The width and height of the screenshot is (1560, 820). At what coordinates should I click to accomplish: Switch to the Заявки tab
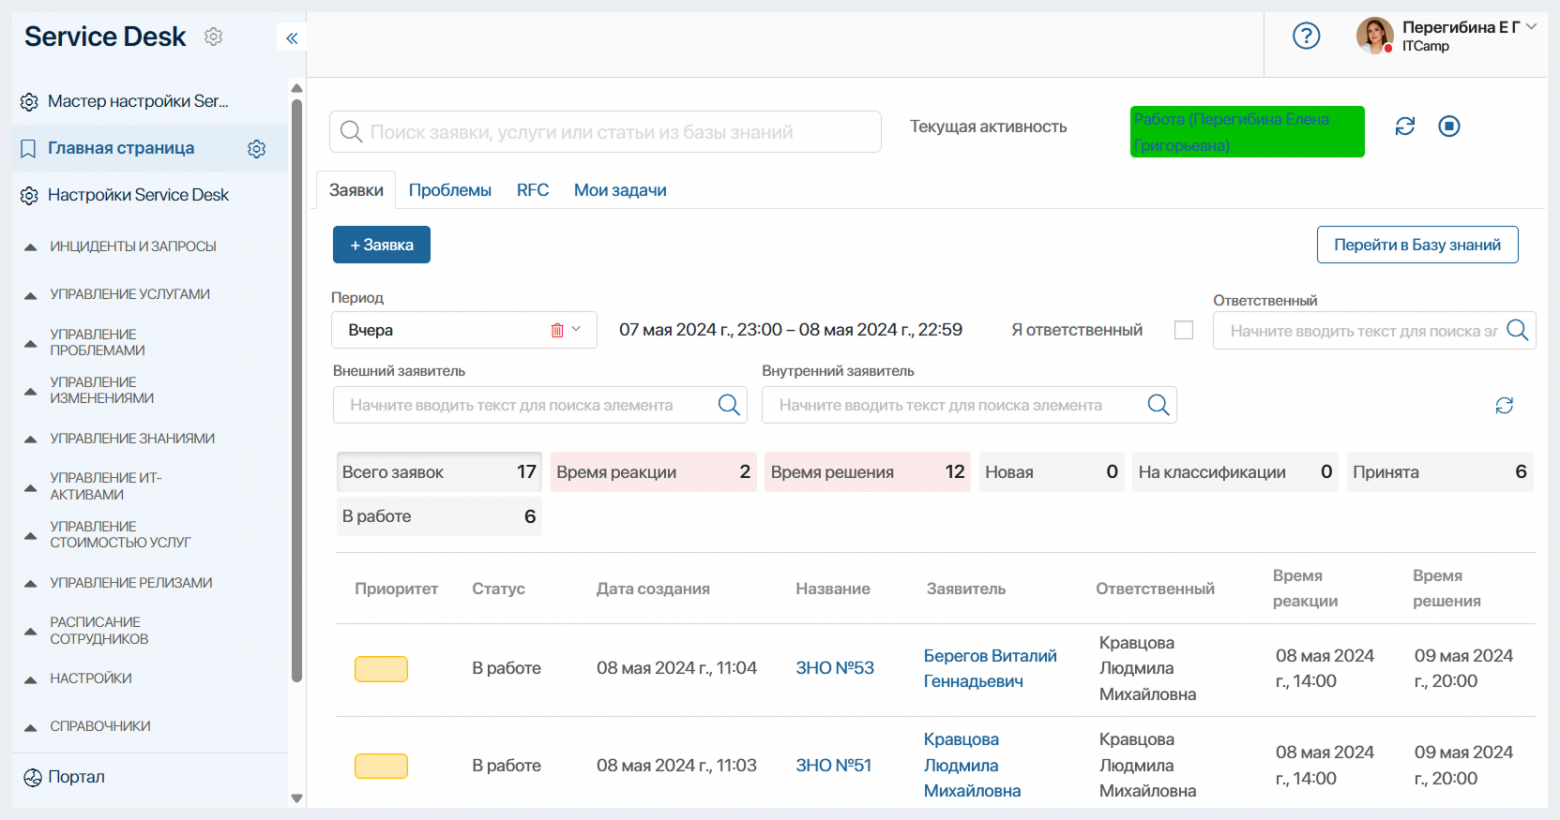tap(356, 190)
